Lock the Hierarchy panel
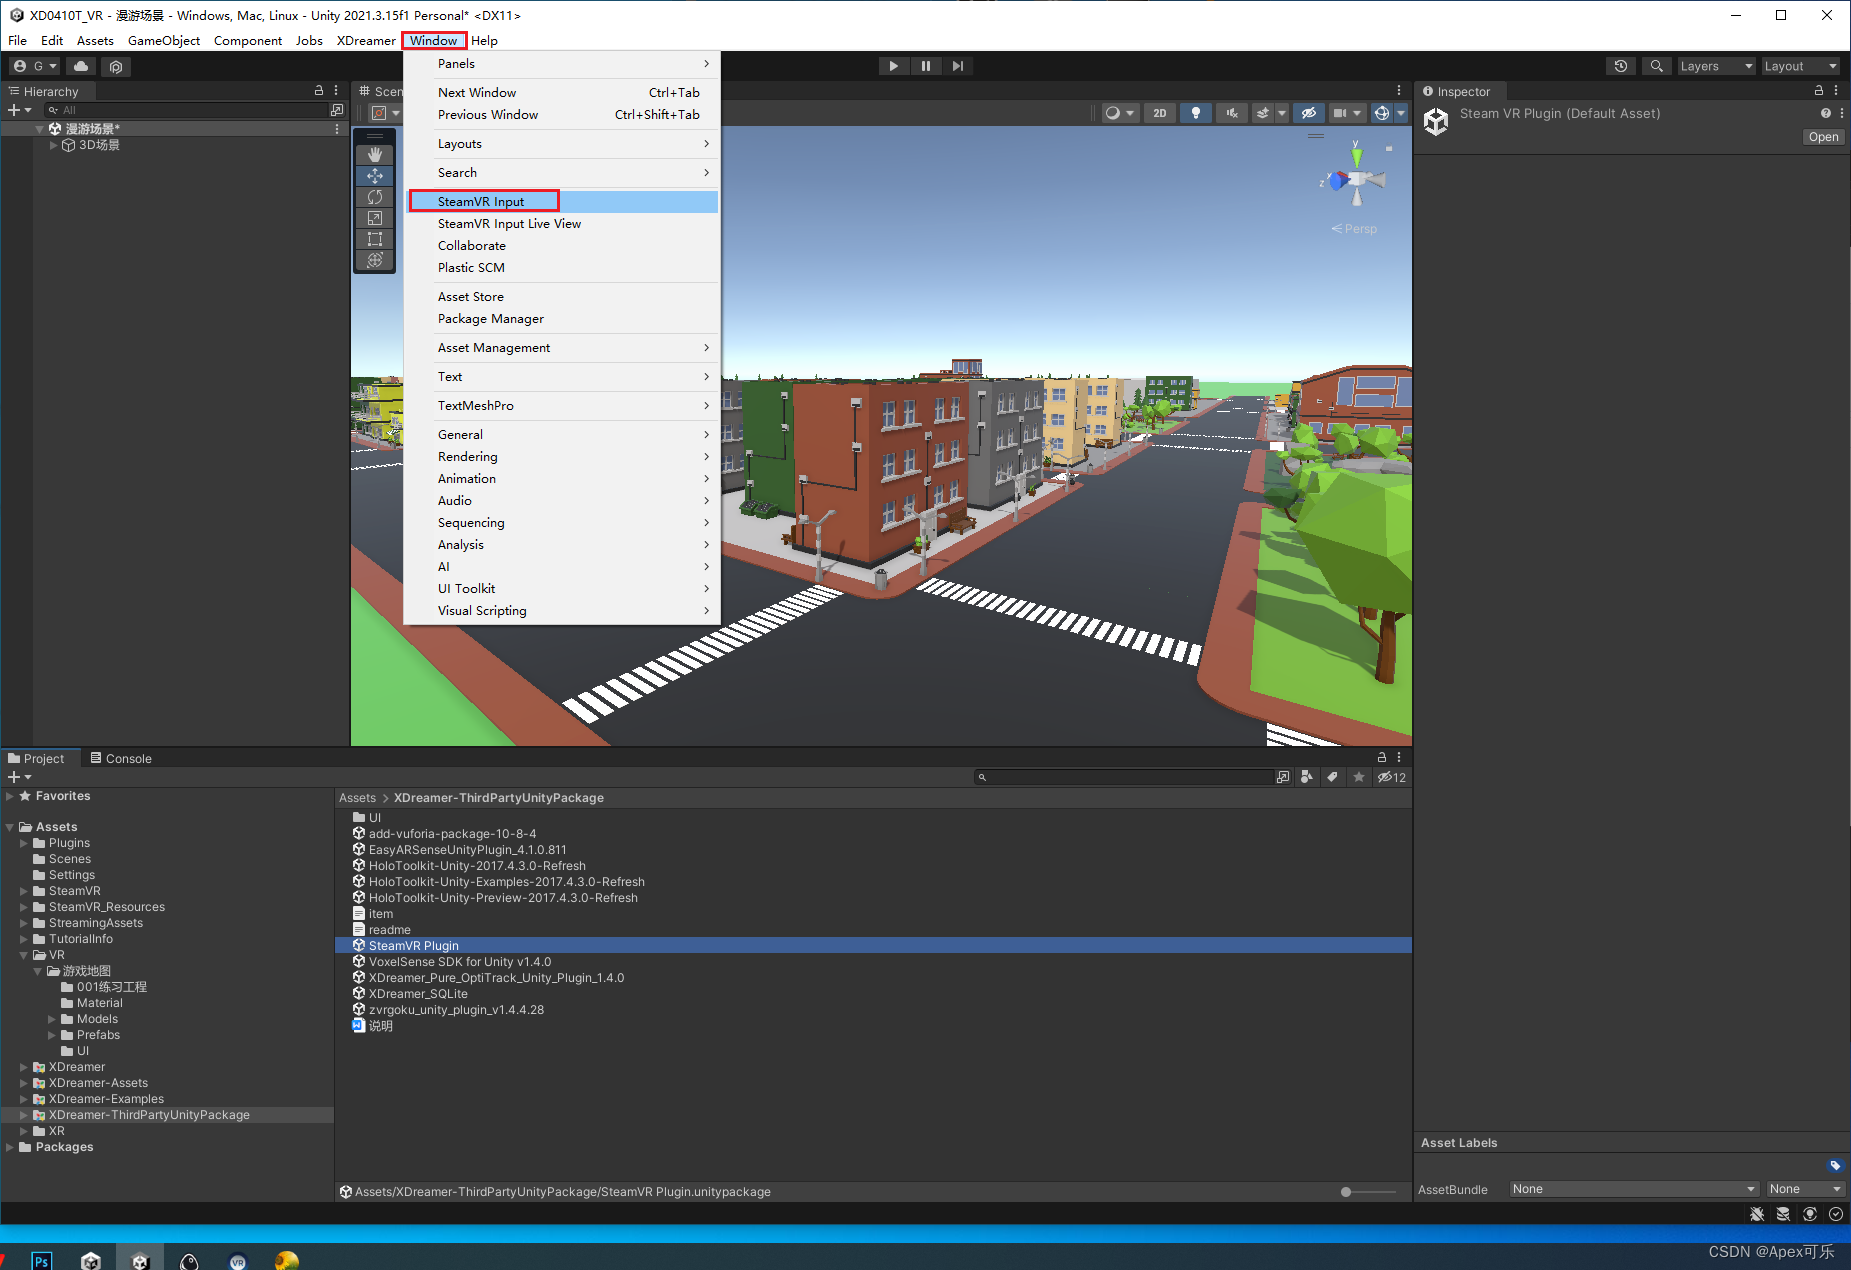1851x1270 pixels. 319,90
